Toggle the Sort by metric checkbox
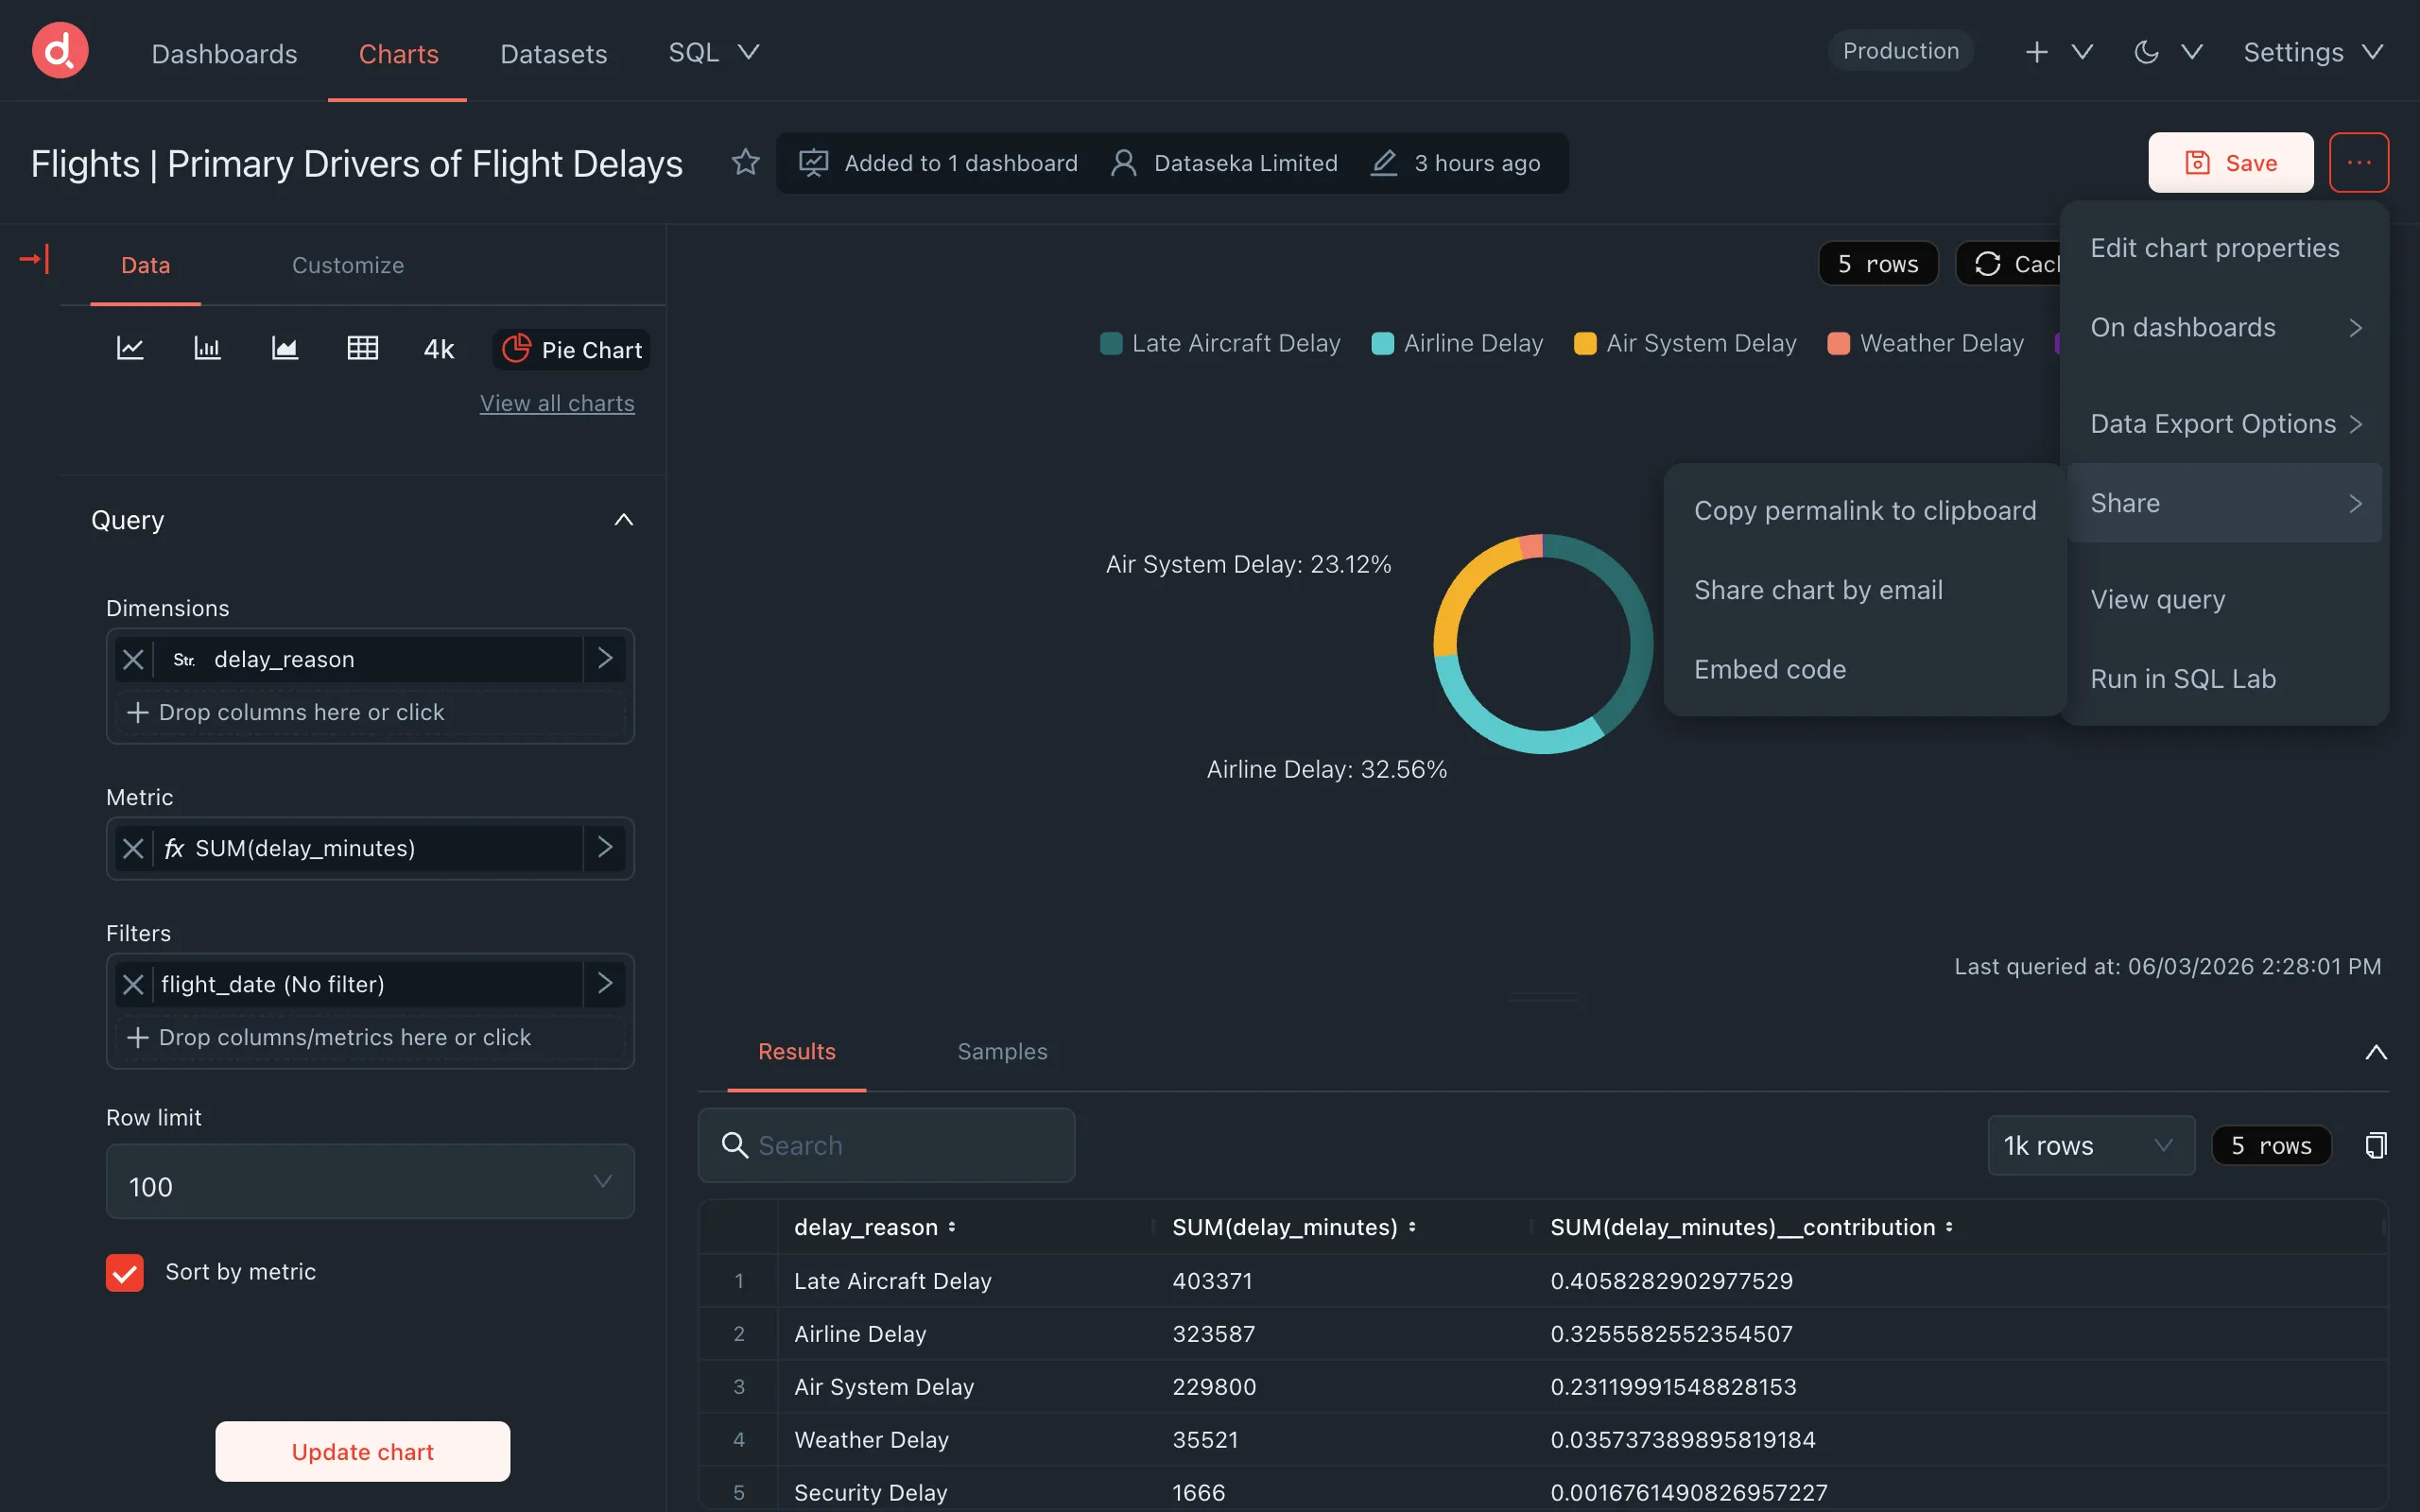Image resolution: width=2420 pixels, height=1512 pixels. coord(125,1272)
